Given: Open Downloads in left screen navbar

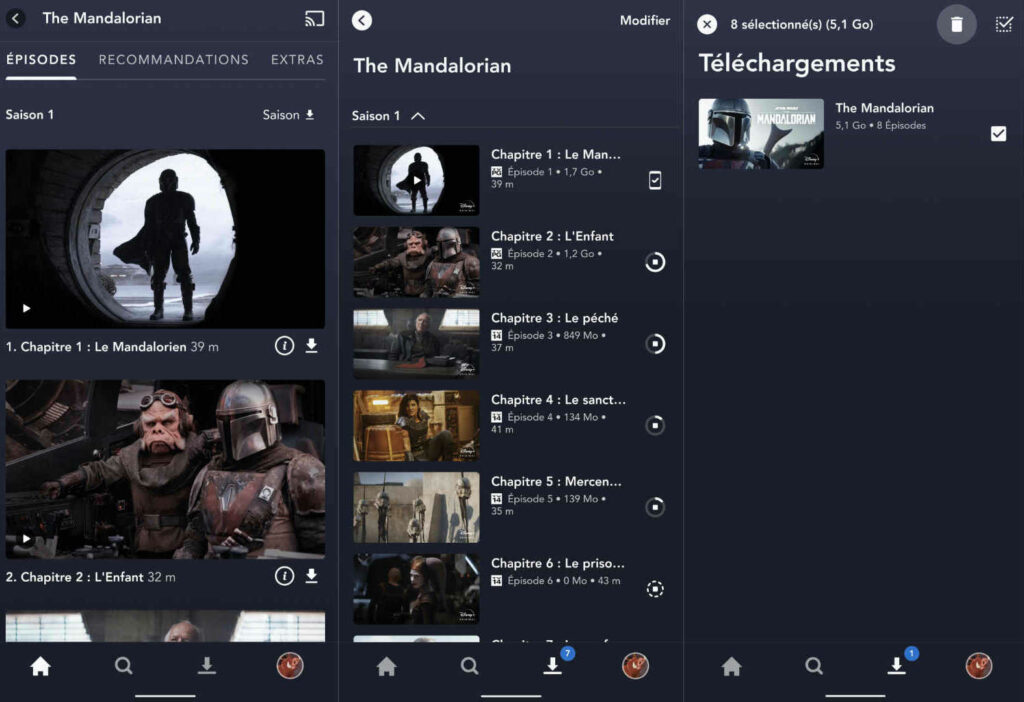Looking at the screenshot, I should 206,666.
